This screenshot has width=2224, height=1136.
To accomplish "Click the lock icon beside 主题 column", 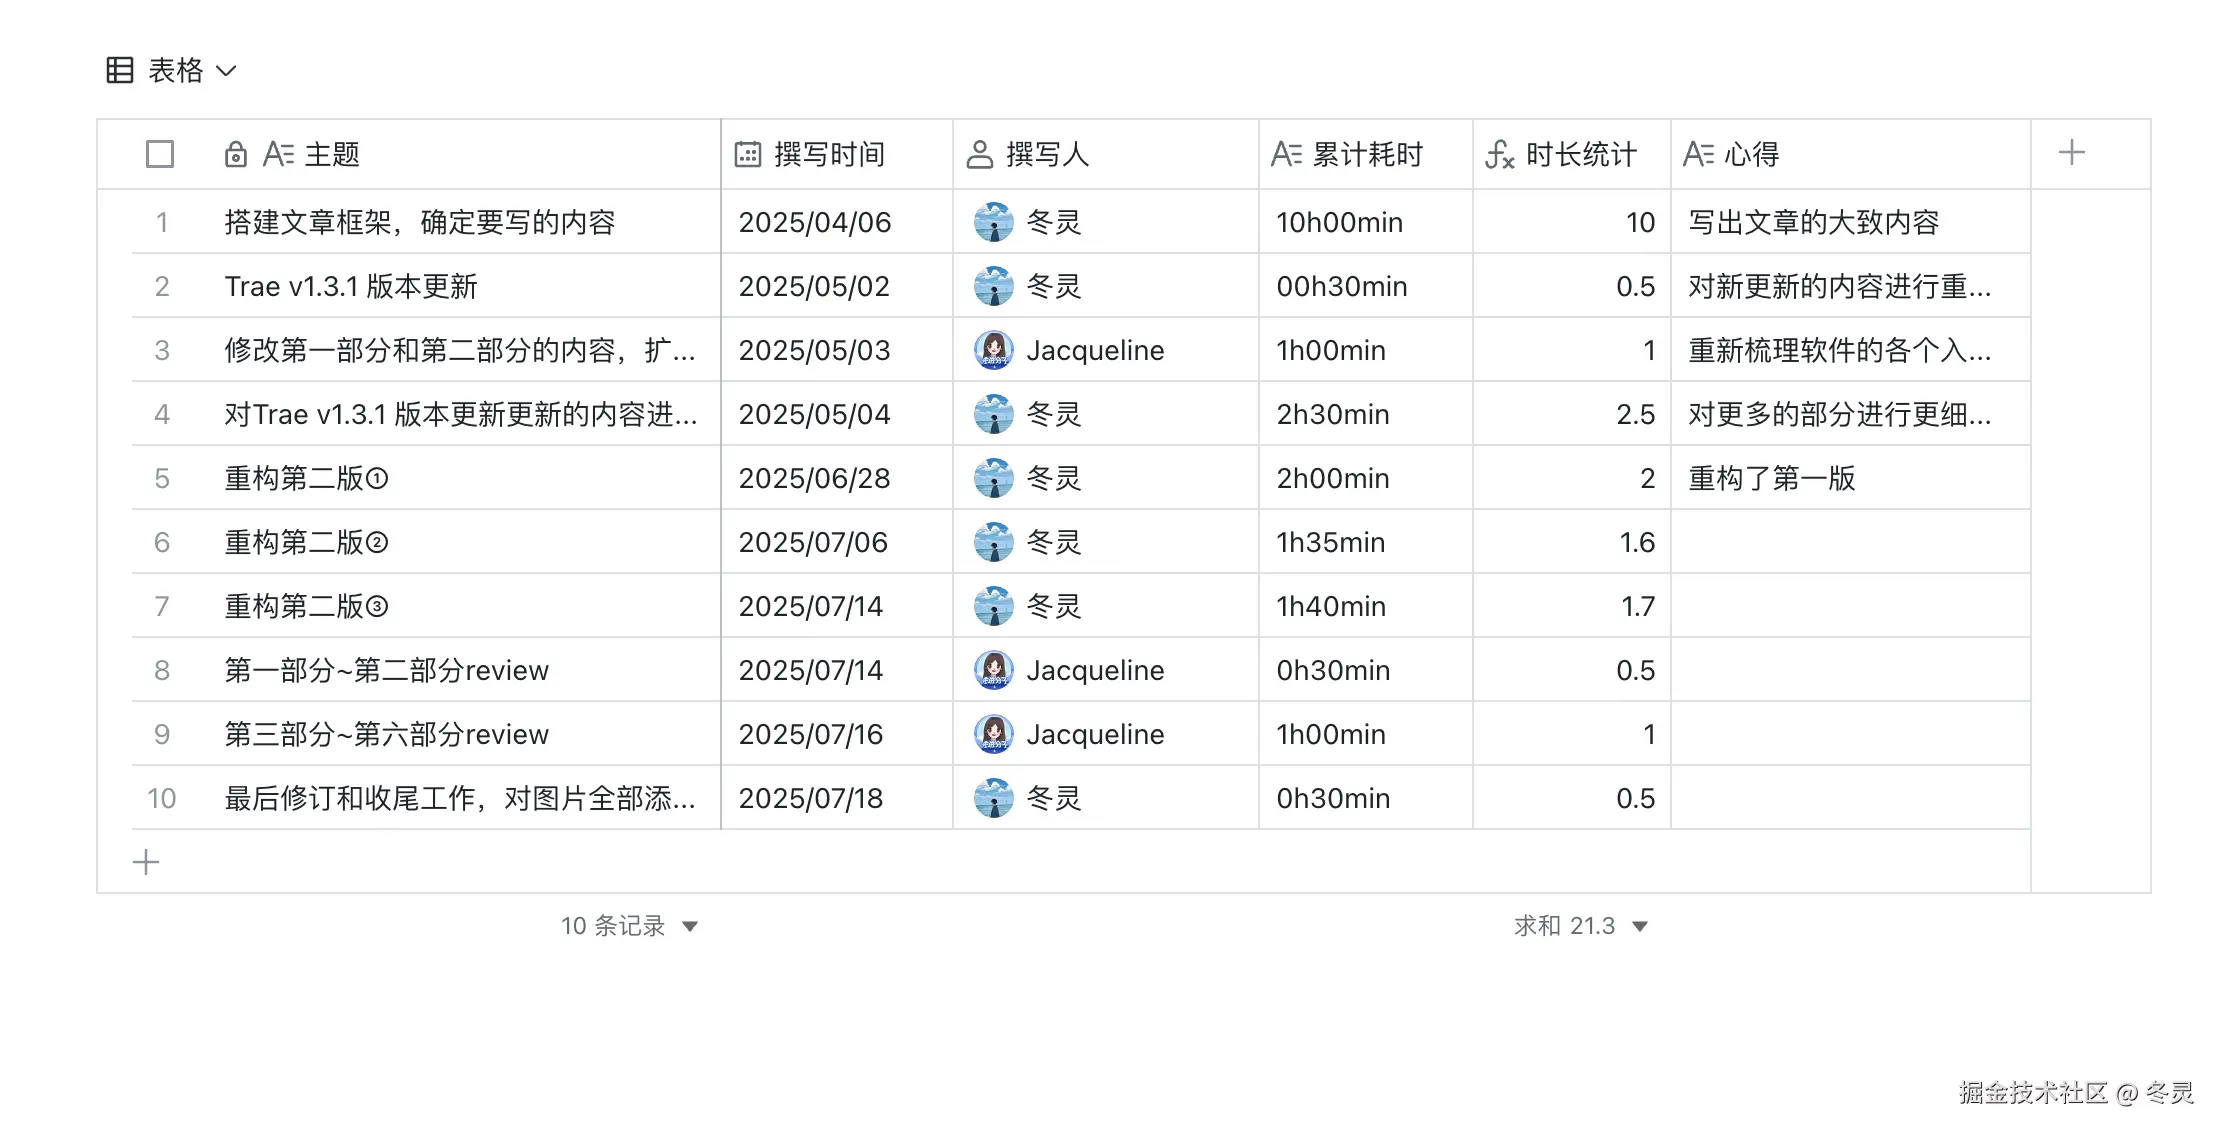I will tap(235, 154).
